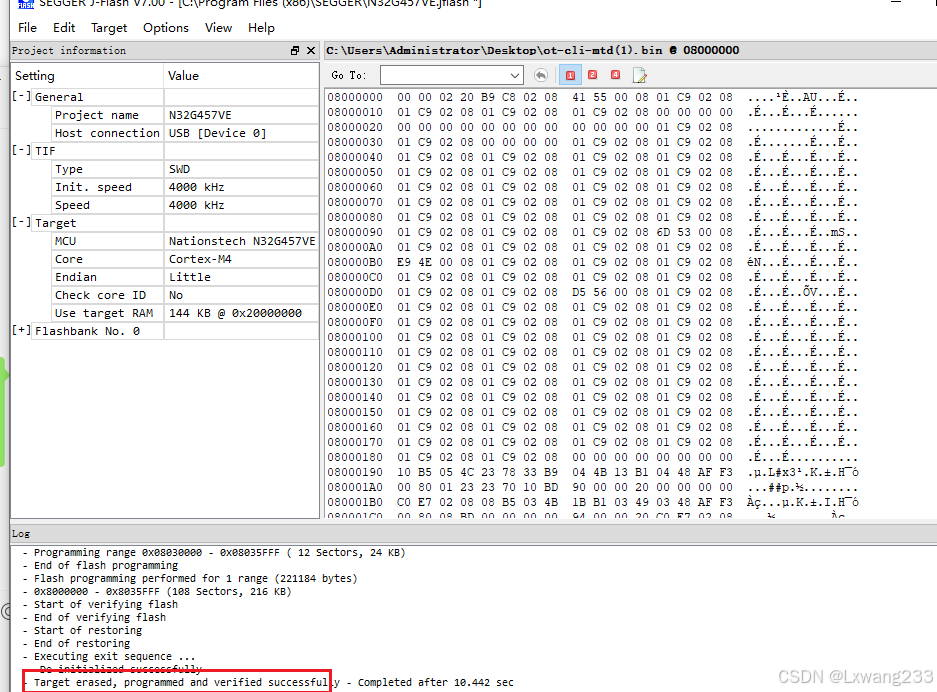Viewport: 937px width, 692px height.
Task: Select the Use target RAM value 144 KB
Action: coord(235,313)
